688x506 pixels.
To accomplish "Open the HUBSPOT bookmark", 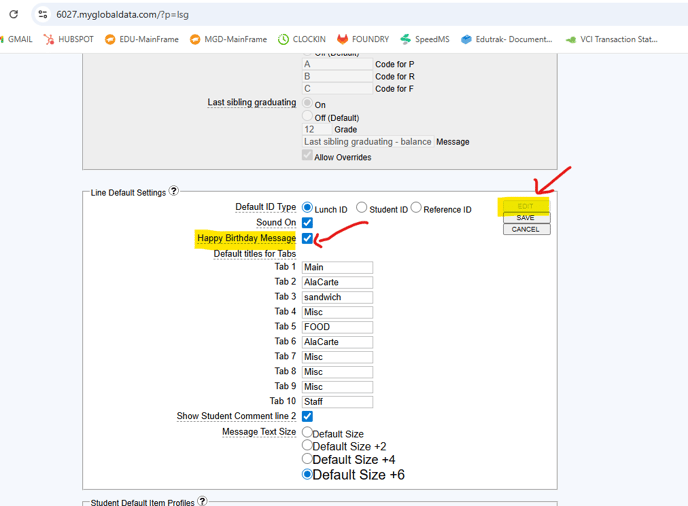I will coord(68,39).
